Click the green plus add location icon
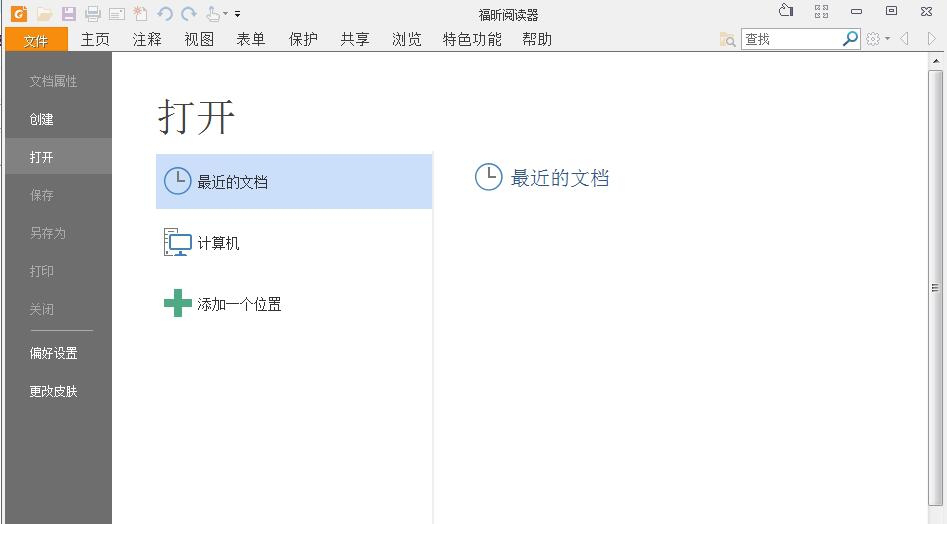 point(178,303)
